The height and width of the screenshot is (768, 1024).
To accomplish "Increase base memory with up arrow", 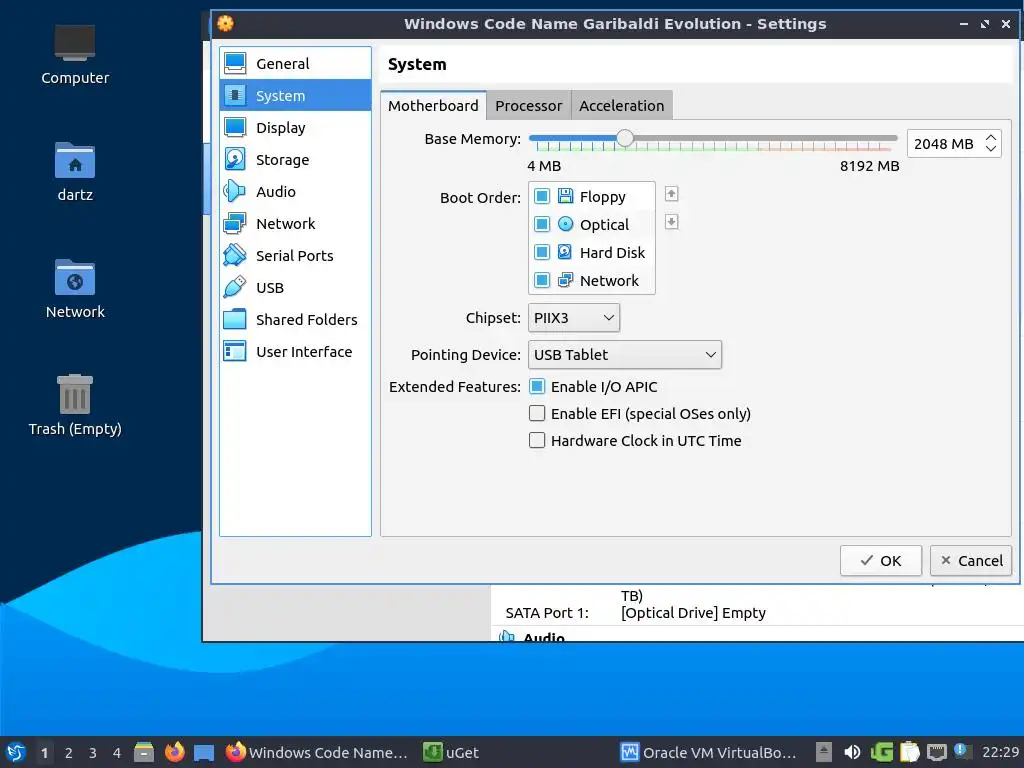I will pyautogui.click(x=991, y=138).
